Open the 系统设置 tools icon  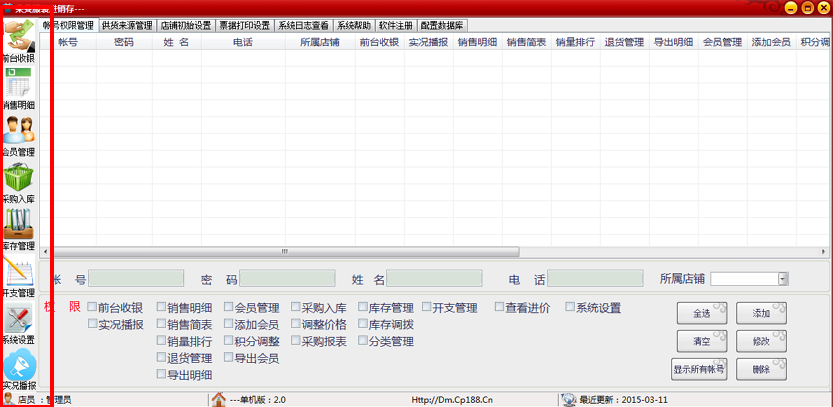click(x=19, y=317)
